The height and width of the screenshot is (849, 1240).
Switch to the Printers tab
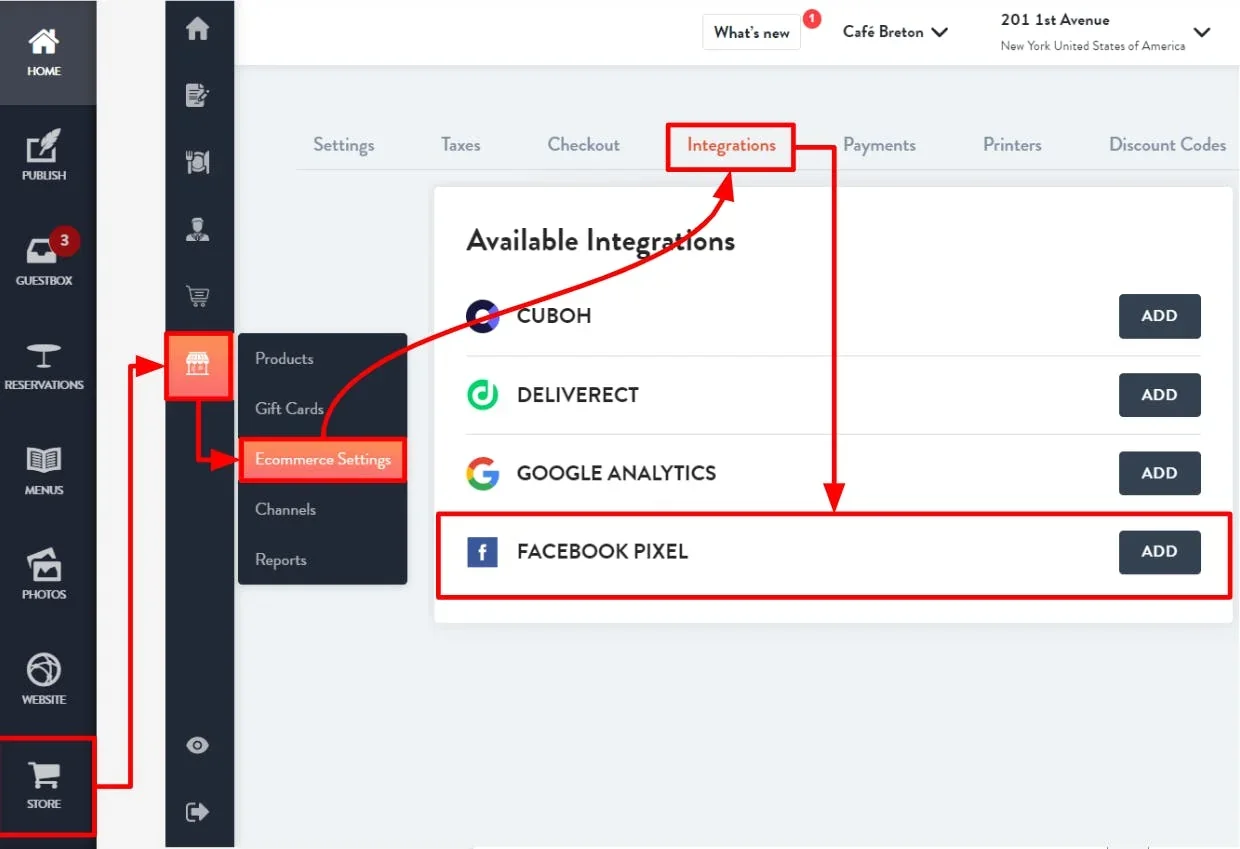coord(1012,145)
